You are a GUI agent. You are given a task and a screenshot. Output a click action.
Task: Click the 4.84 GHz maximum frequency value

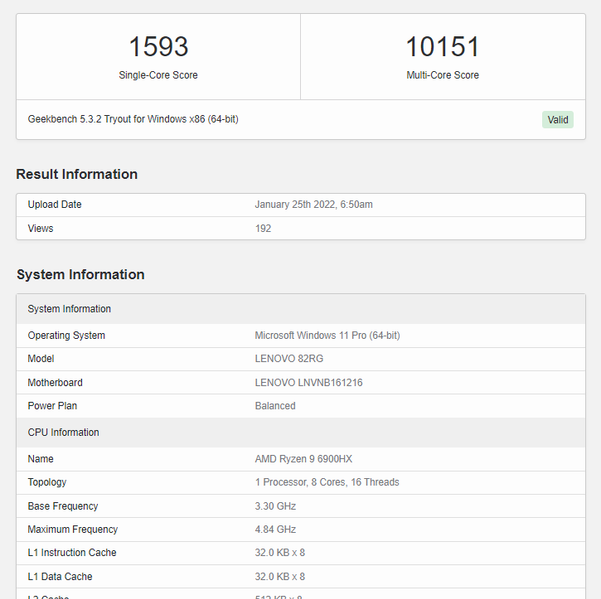tap(276, 529)
